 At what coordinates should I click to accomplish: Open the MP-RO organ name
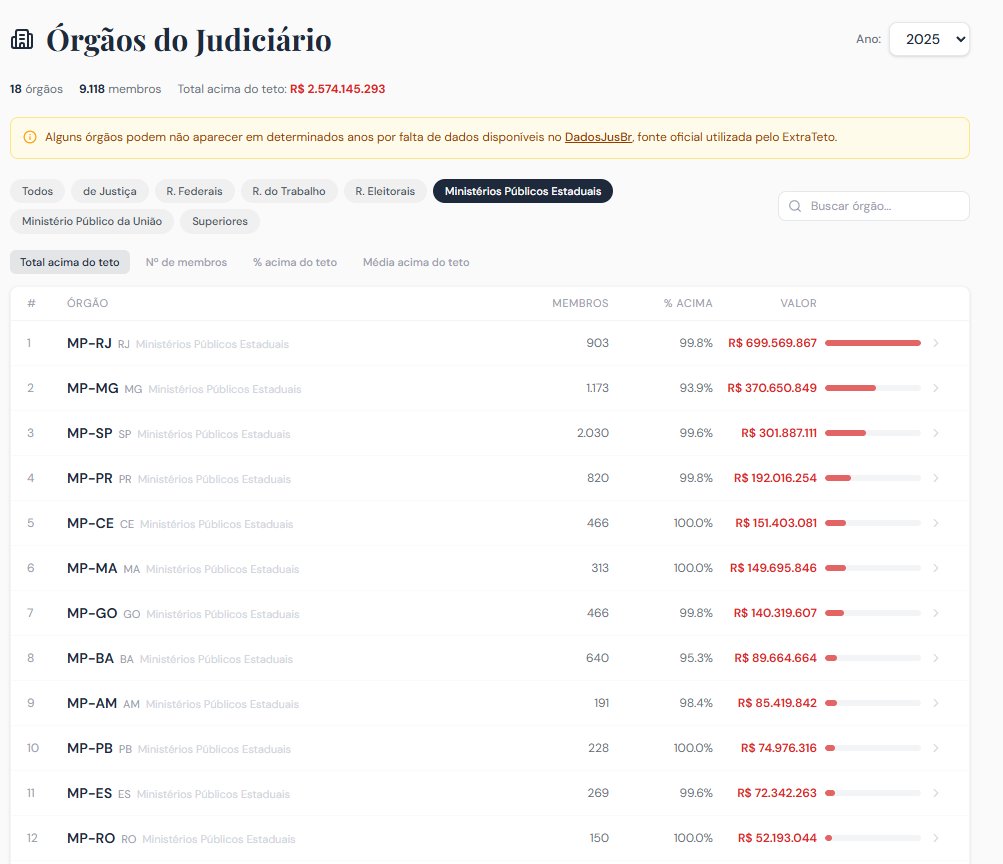coord(91,838)
